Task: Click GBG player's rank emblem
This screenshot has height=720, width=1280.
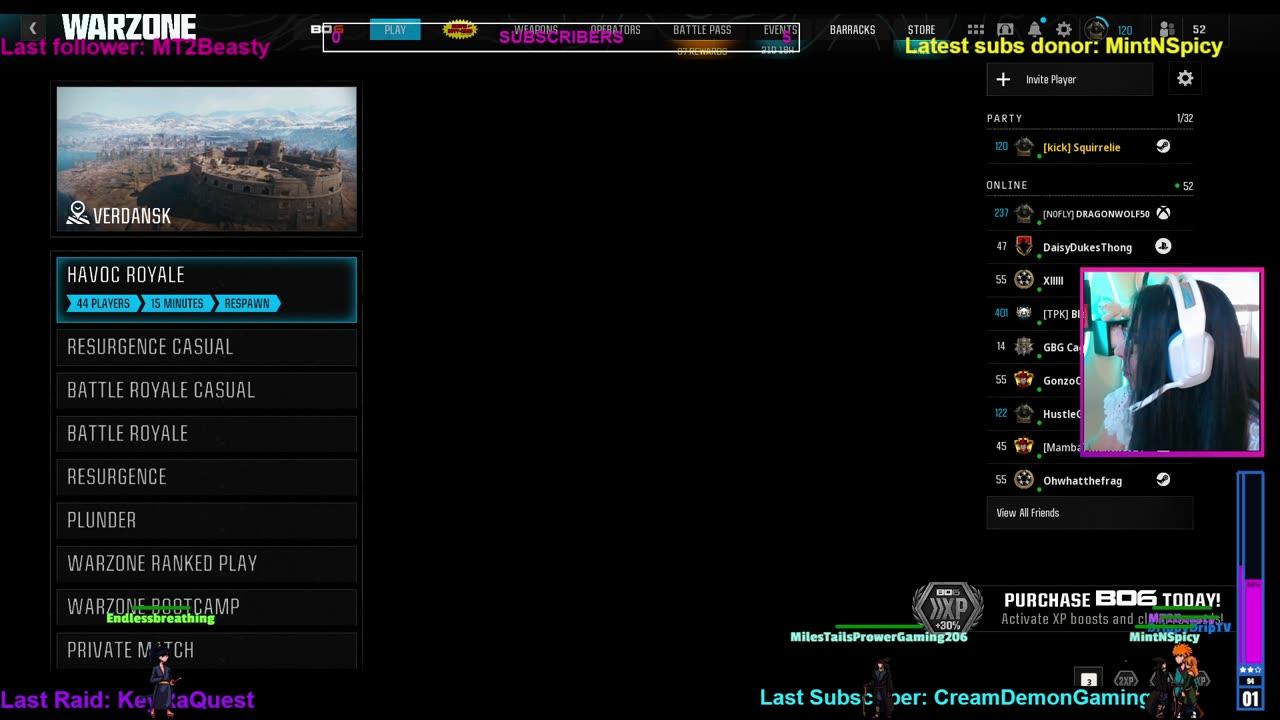Action: point(1024,347)
